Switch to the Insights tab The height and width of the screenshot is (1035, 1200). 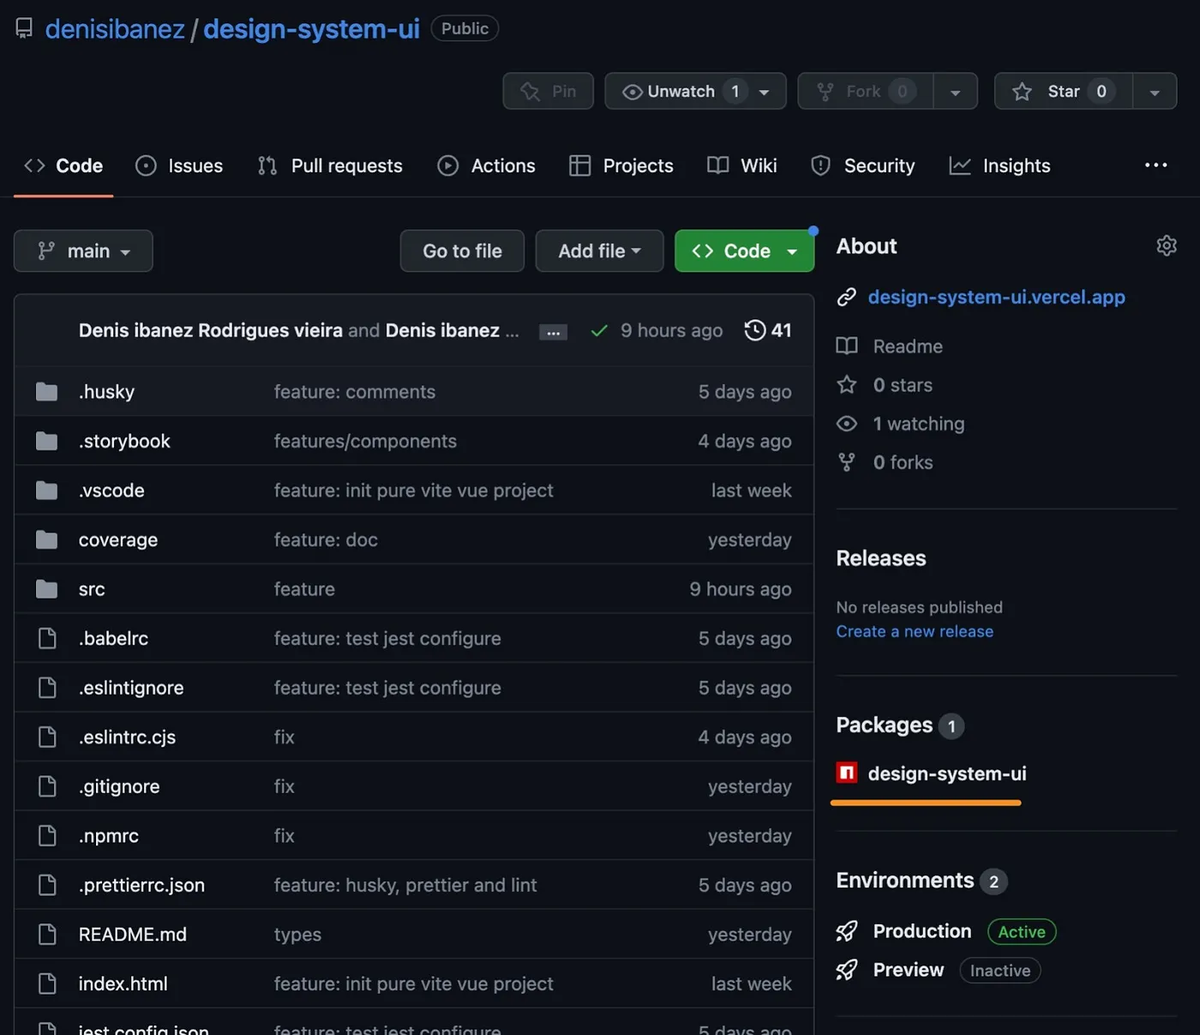click(x=1000, y=166)
